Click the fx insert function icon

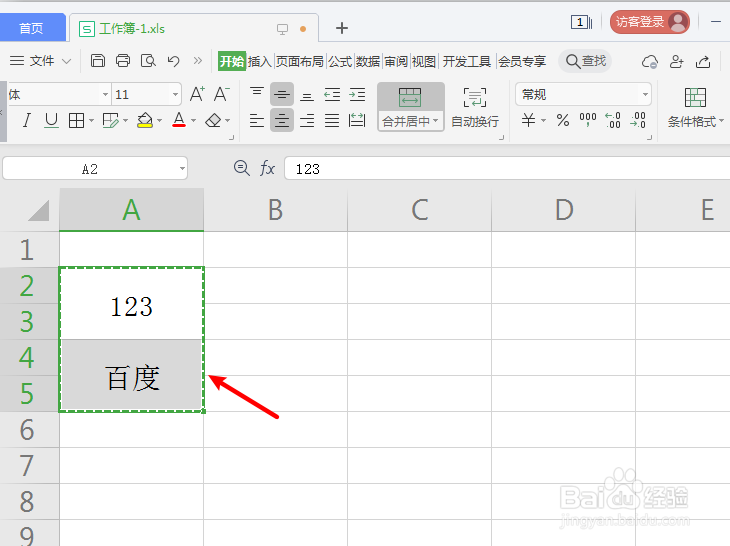coord(267,168)
